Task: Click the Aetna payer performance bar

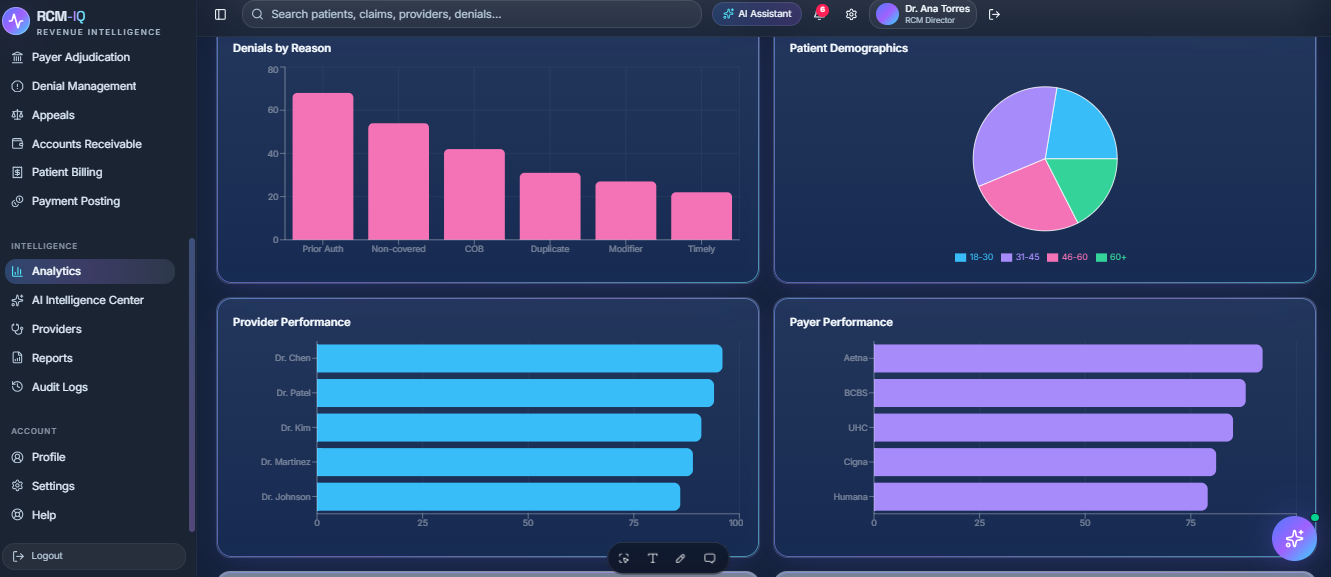Action: coord(1068,358)
